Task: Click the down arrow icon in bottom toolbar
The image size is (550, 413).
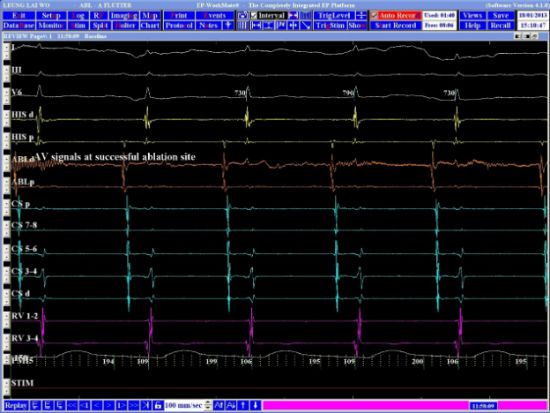Action: click(255, 406)
